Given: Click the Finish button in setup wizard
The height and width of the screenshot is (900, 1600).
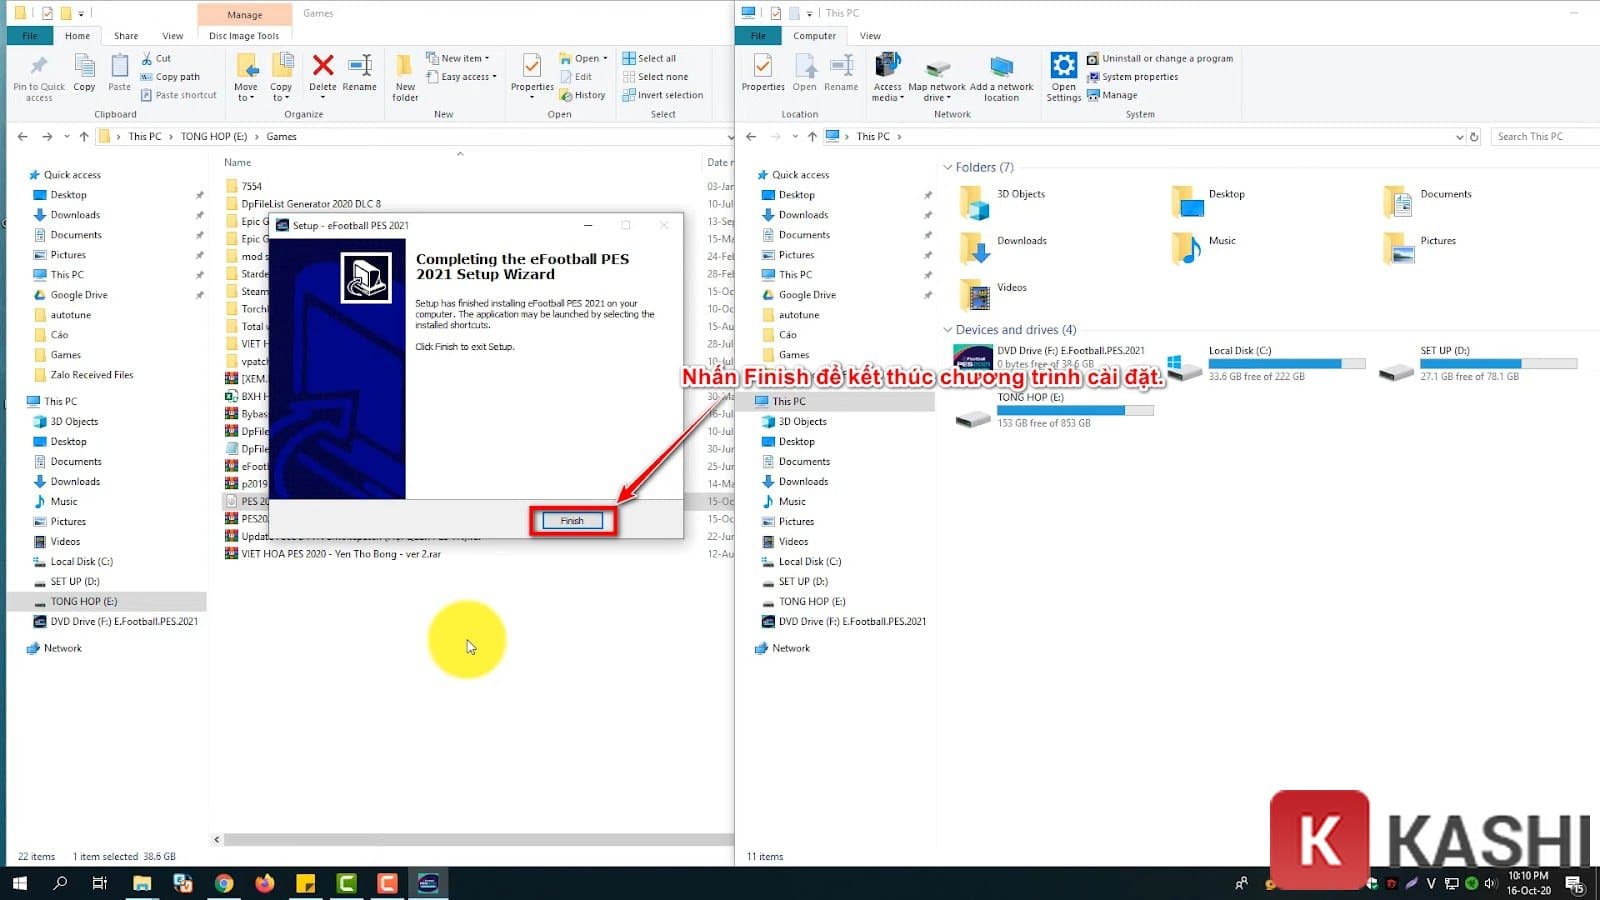Looking at the screenshot, I should point(572,521).
